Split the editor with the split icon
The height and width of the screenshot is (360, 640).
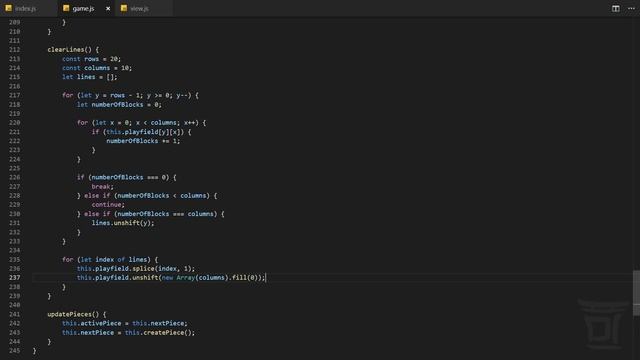pyautogui.click(x=616, y=8)
